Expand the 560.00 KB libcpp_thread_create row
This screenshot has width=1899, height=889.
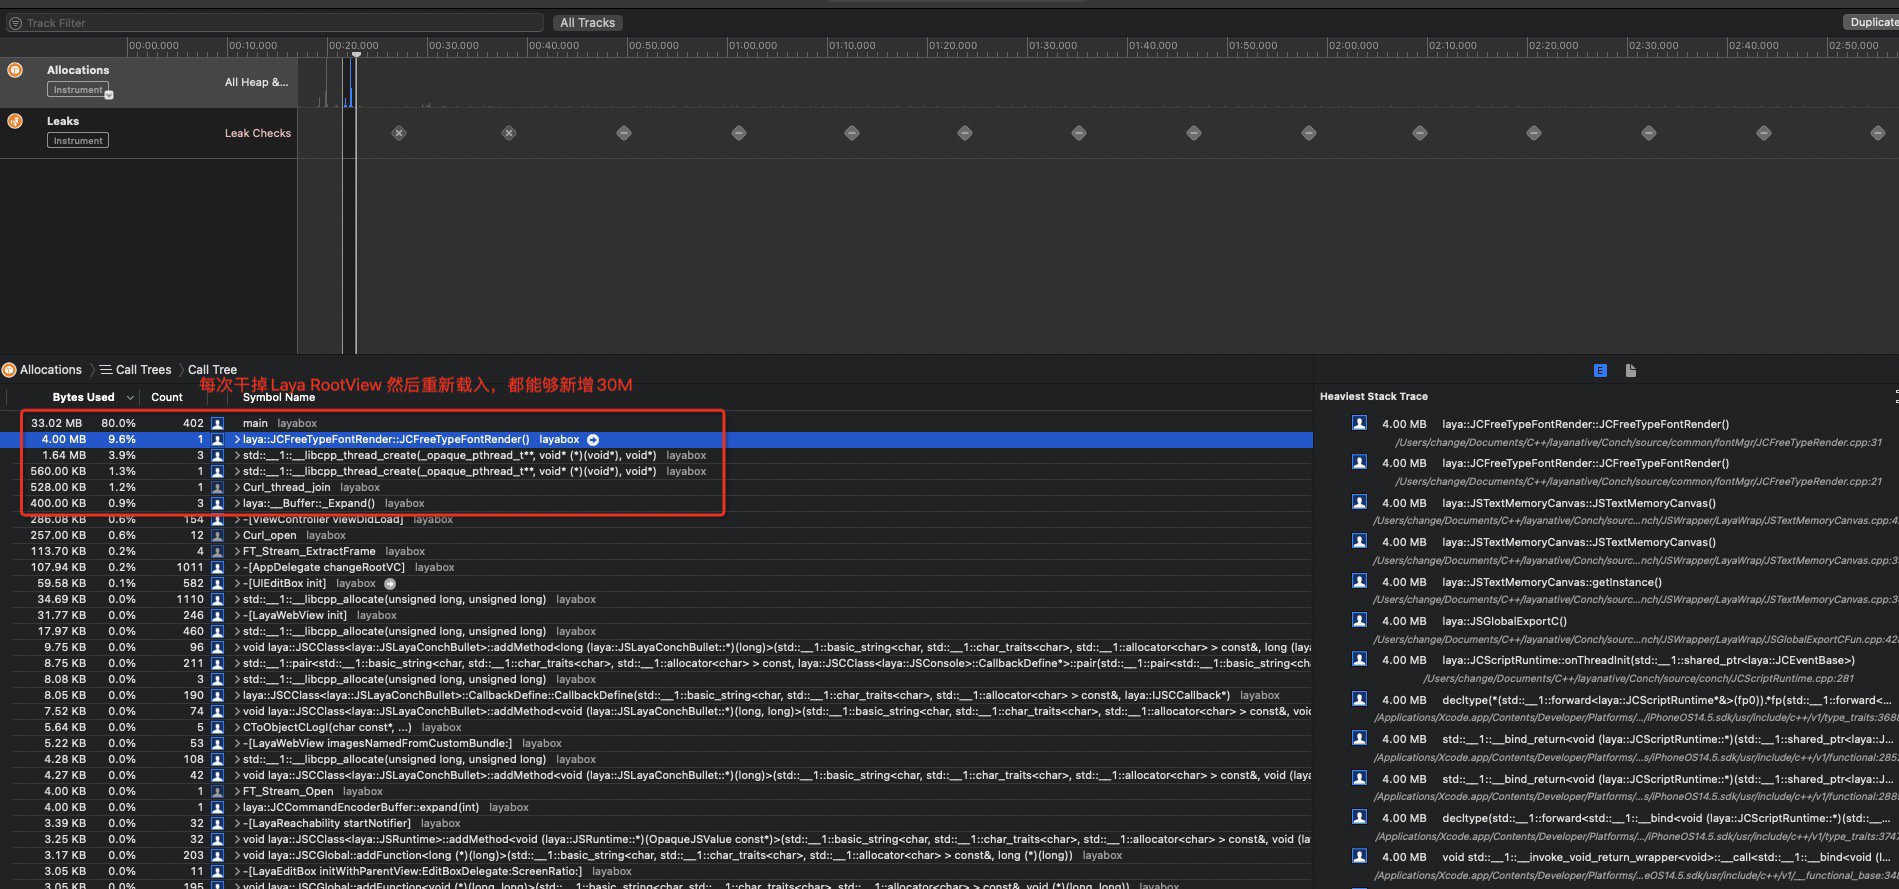pyautogui.click(x=237, y=471)
